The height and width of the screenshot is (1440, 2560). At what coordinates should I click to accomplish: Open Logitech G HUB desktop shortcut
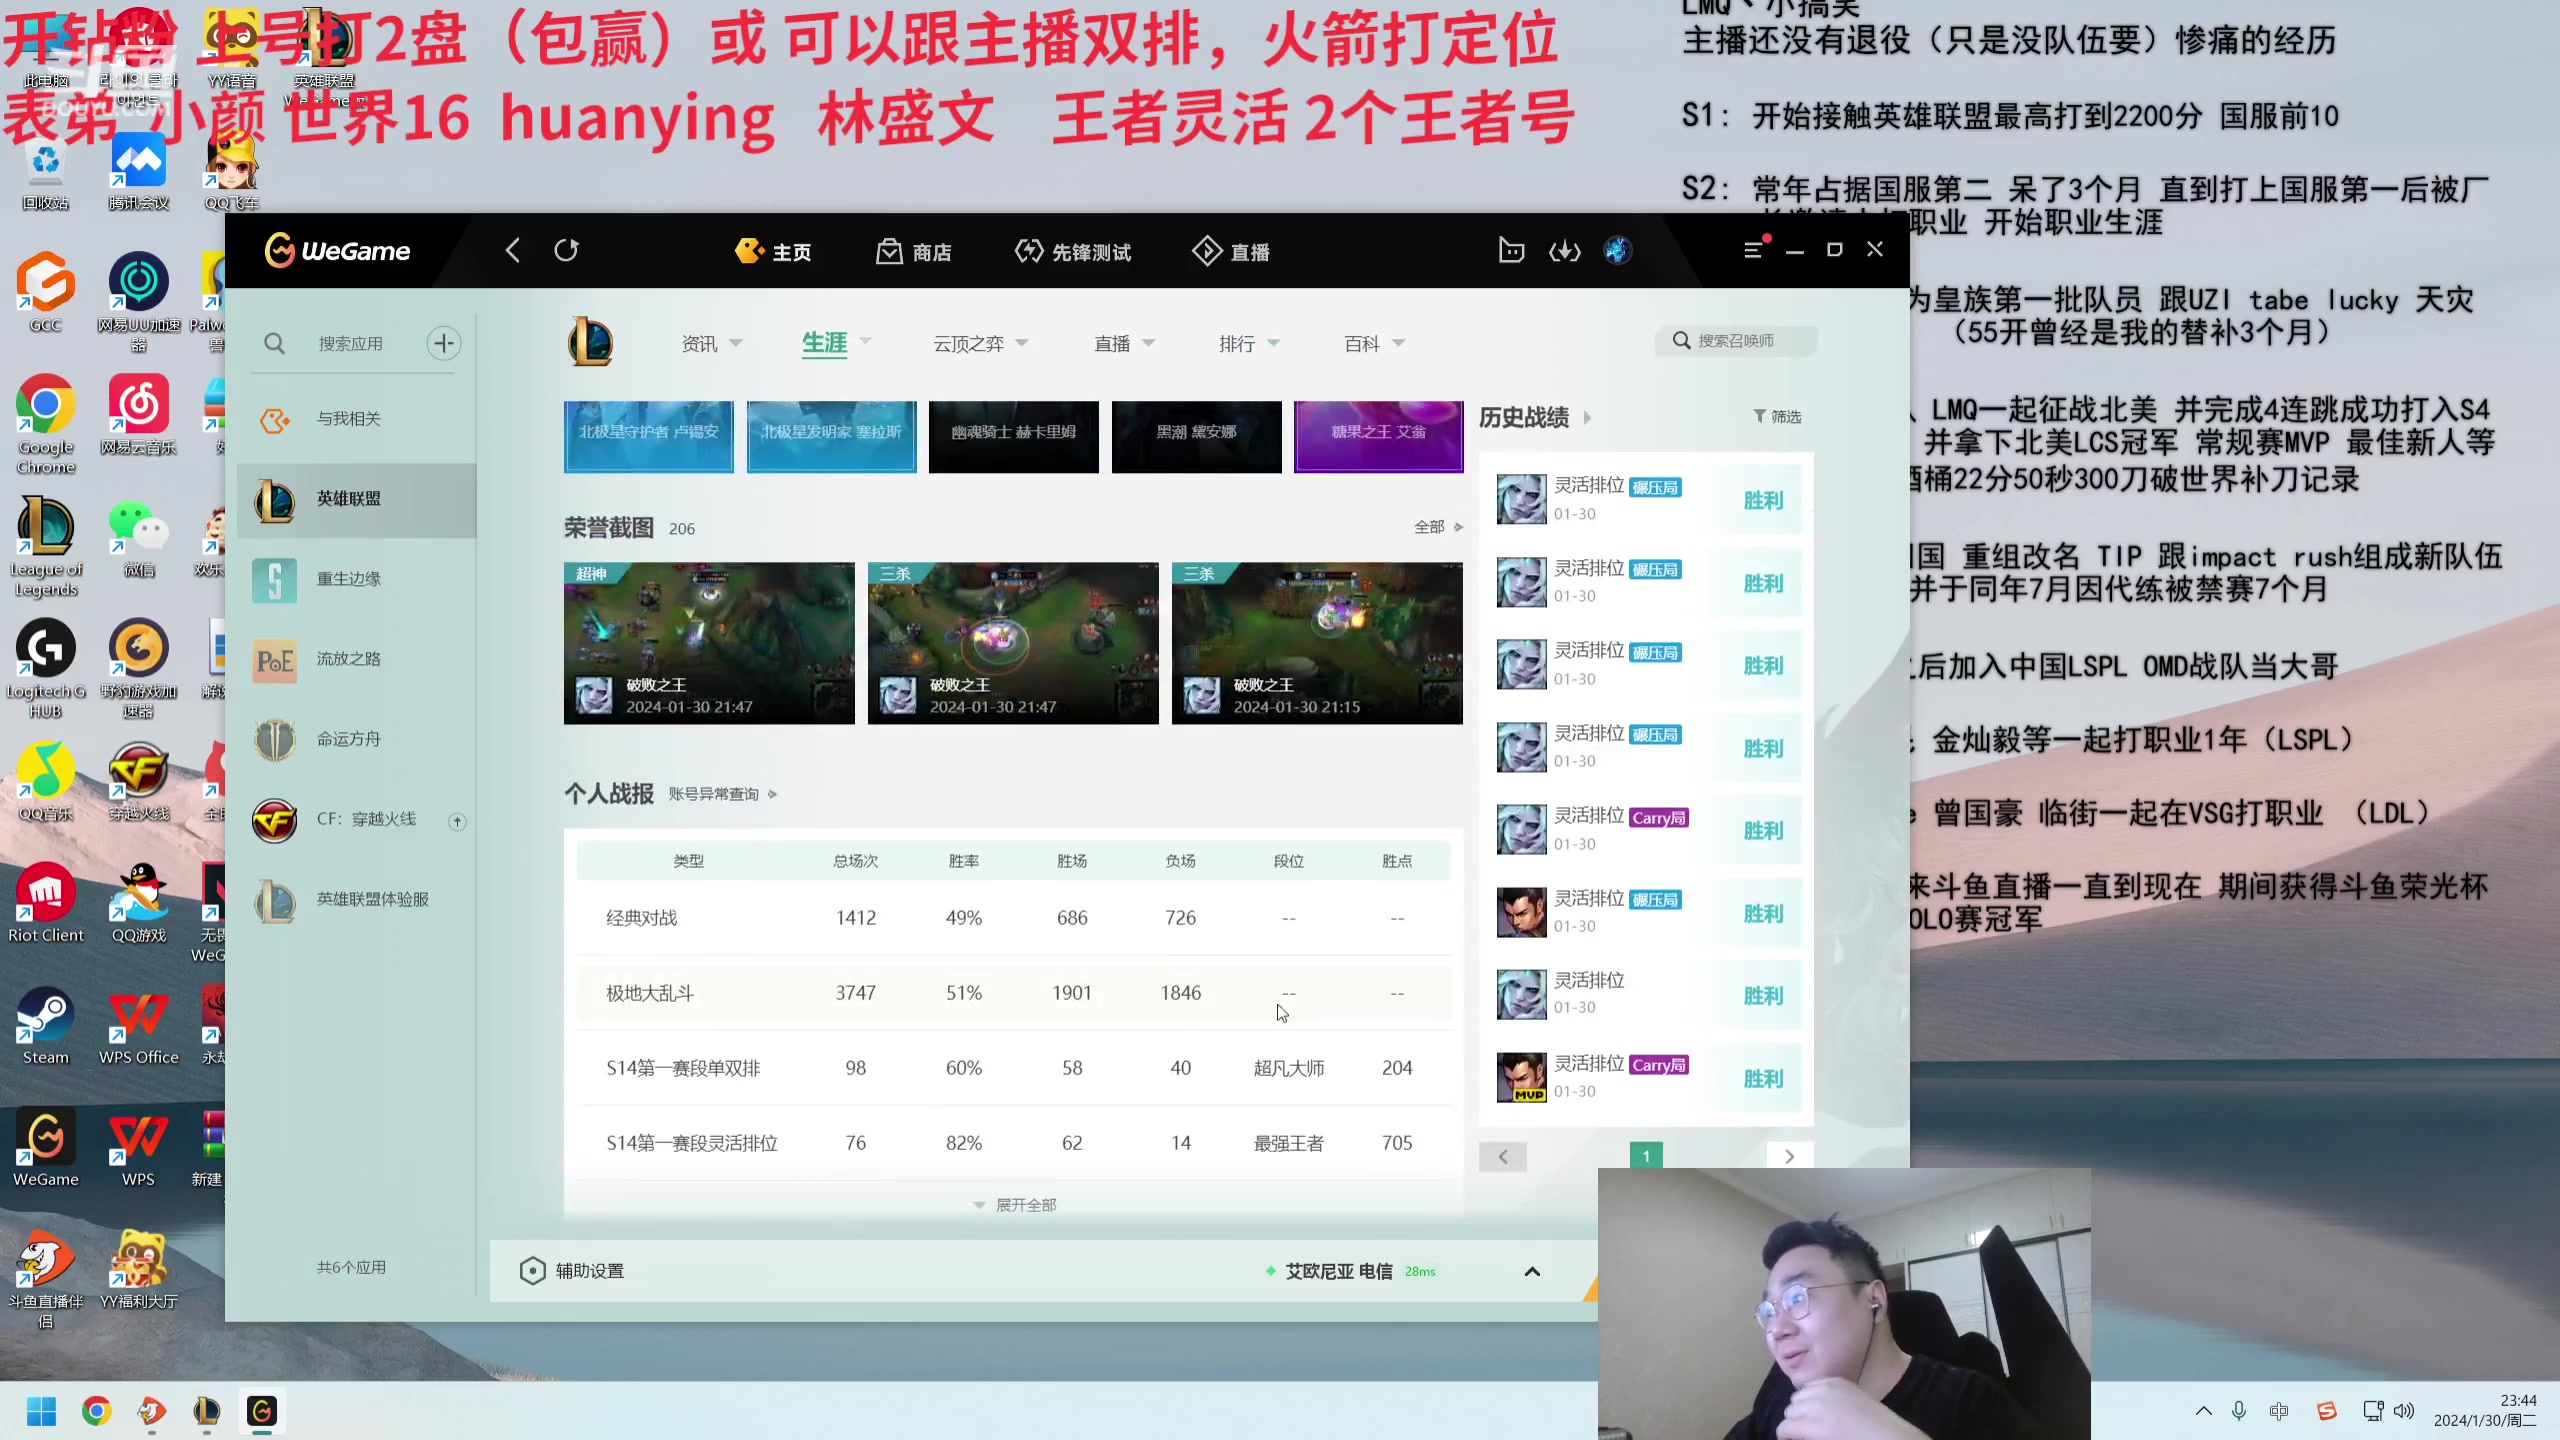[x=46, y=669]
